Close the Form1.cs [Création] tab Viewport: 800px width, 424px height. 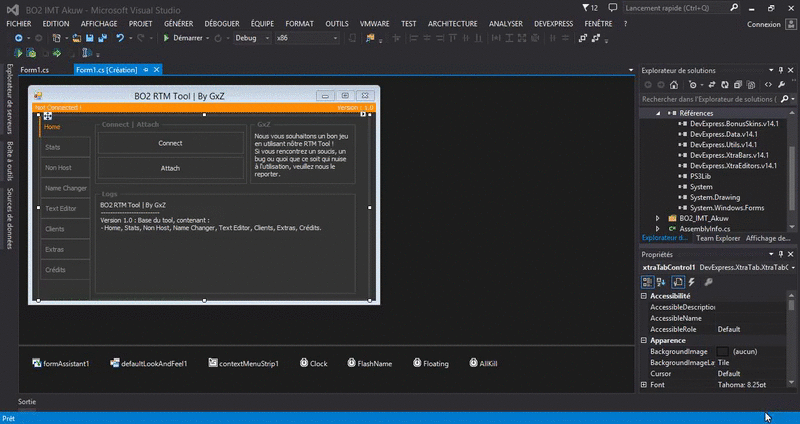pyautogui.click(x=157, y=69)
